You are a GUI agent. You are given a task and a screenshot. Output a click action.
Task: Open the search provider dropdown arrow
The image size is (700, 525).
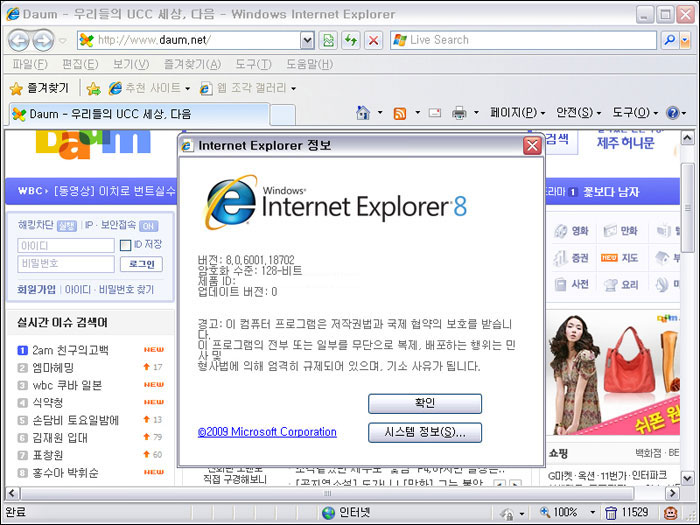pos(685,41)
